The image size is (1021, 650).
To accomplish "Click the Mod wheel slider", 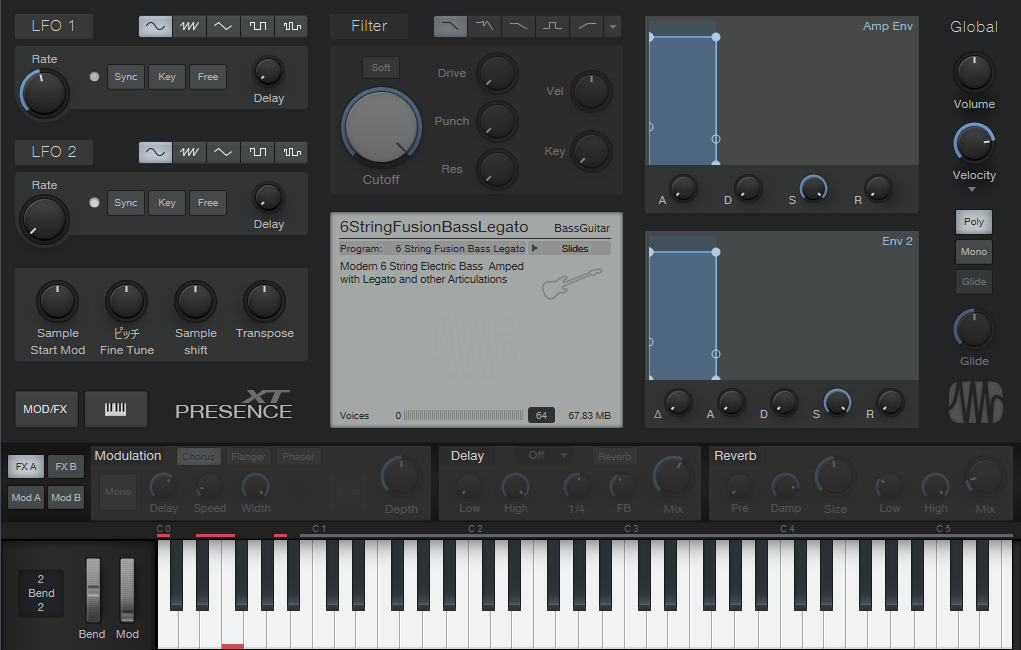I will [127, 591].
